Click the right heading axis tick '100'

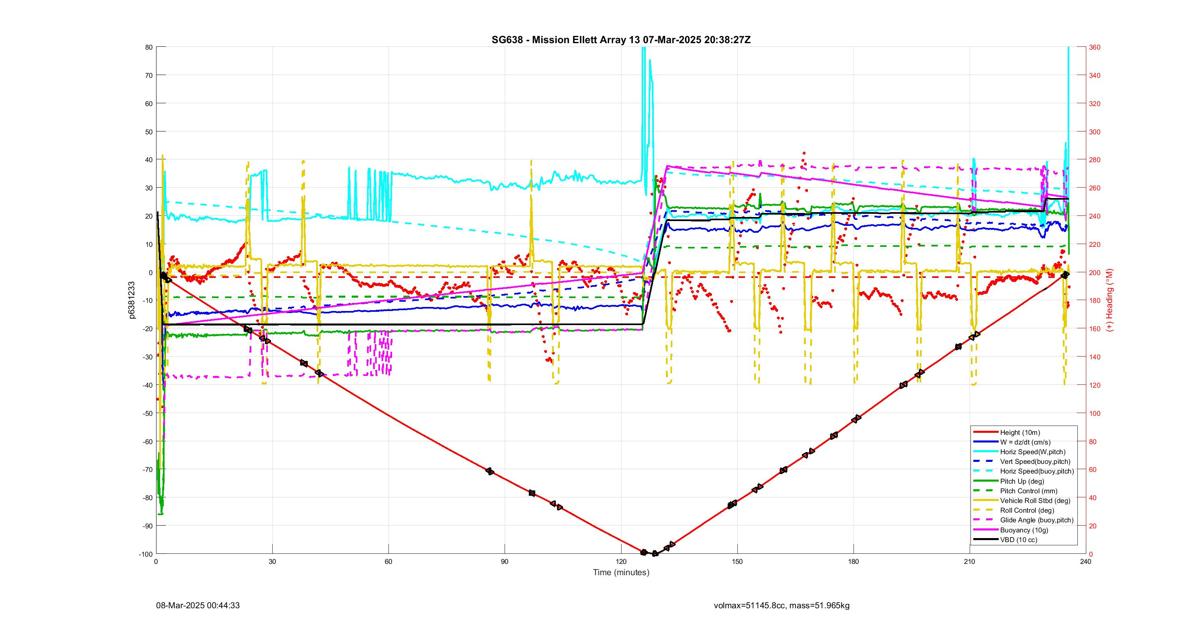[1095, 413]
